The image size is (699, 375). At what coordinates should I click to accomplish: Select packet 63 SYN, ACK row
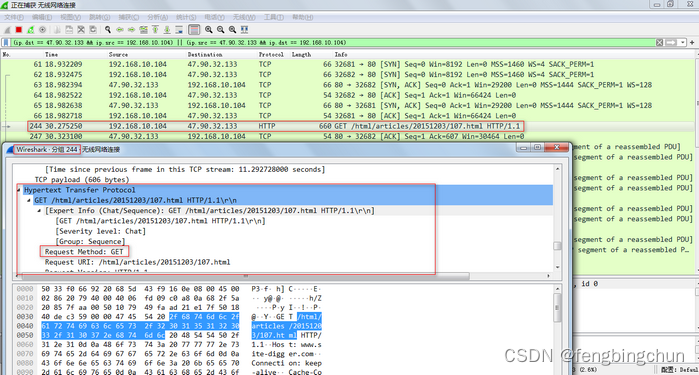tap(348, 85)
